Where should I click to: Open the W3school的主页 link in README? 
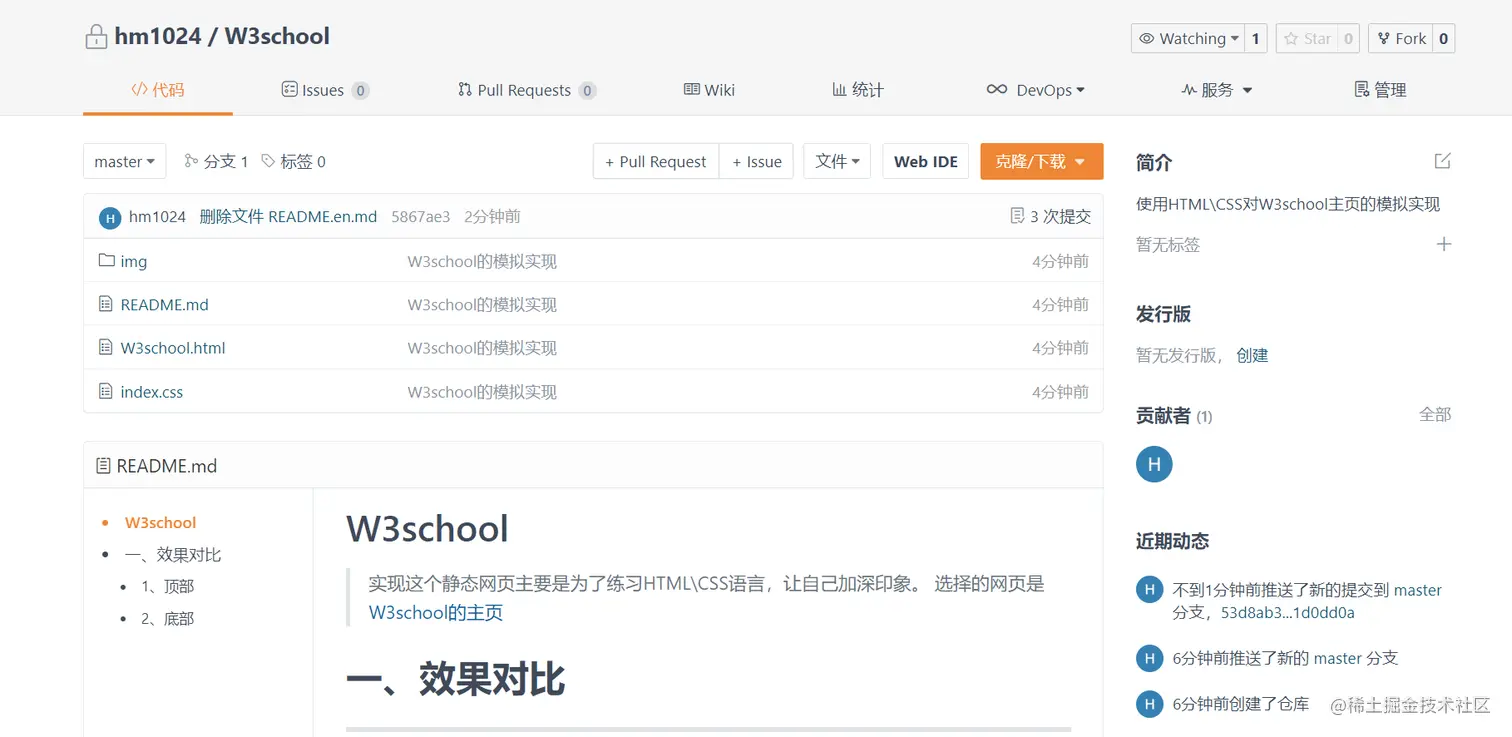click(435, 612)
